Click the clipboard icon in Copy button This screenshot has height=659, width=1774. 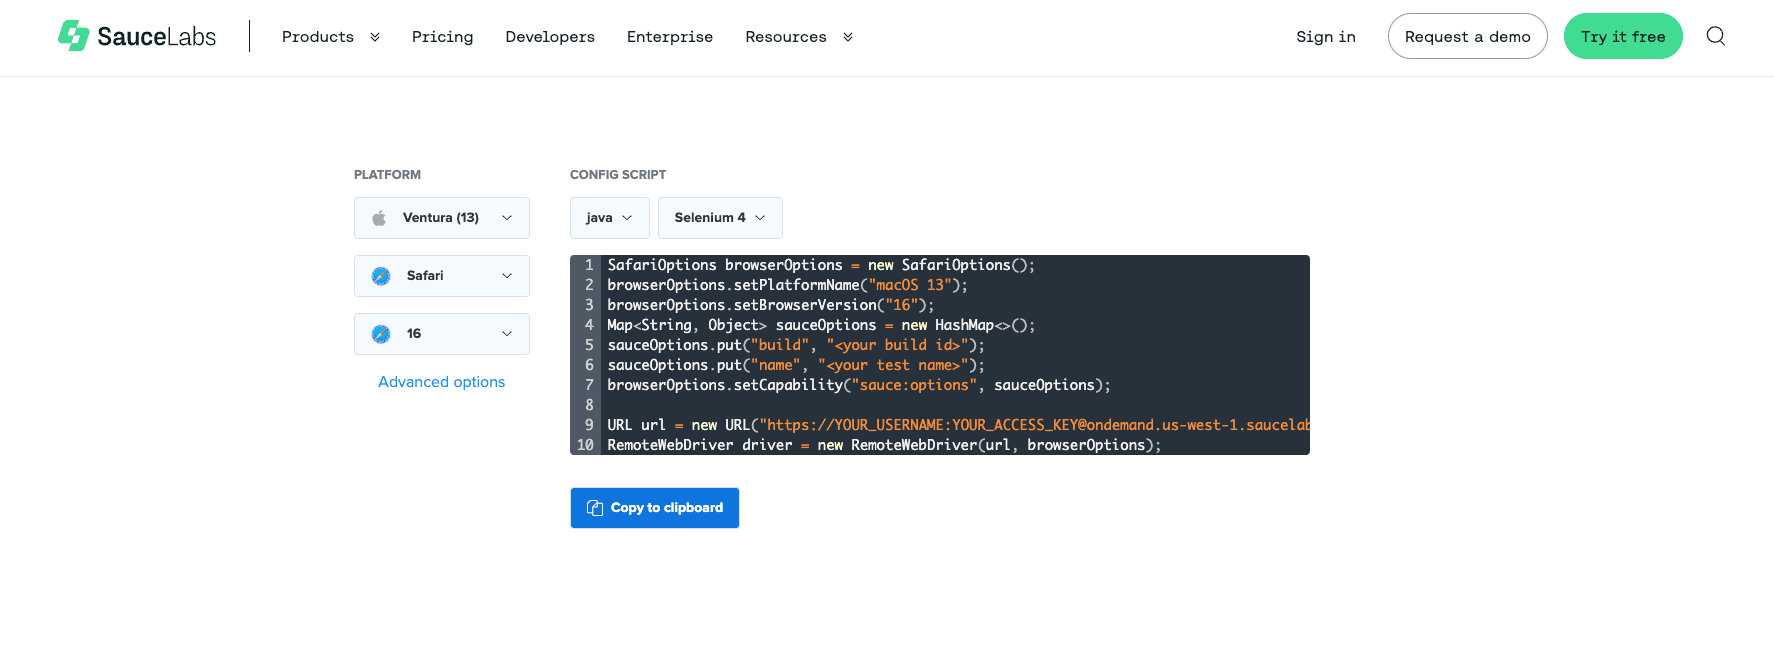pos(595,508)
